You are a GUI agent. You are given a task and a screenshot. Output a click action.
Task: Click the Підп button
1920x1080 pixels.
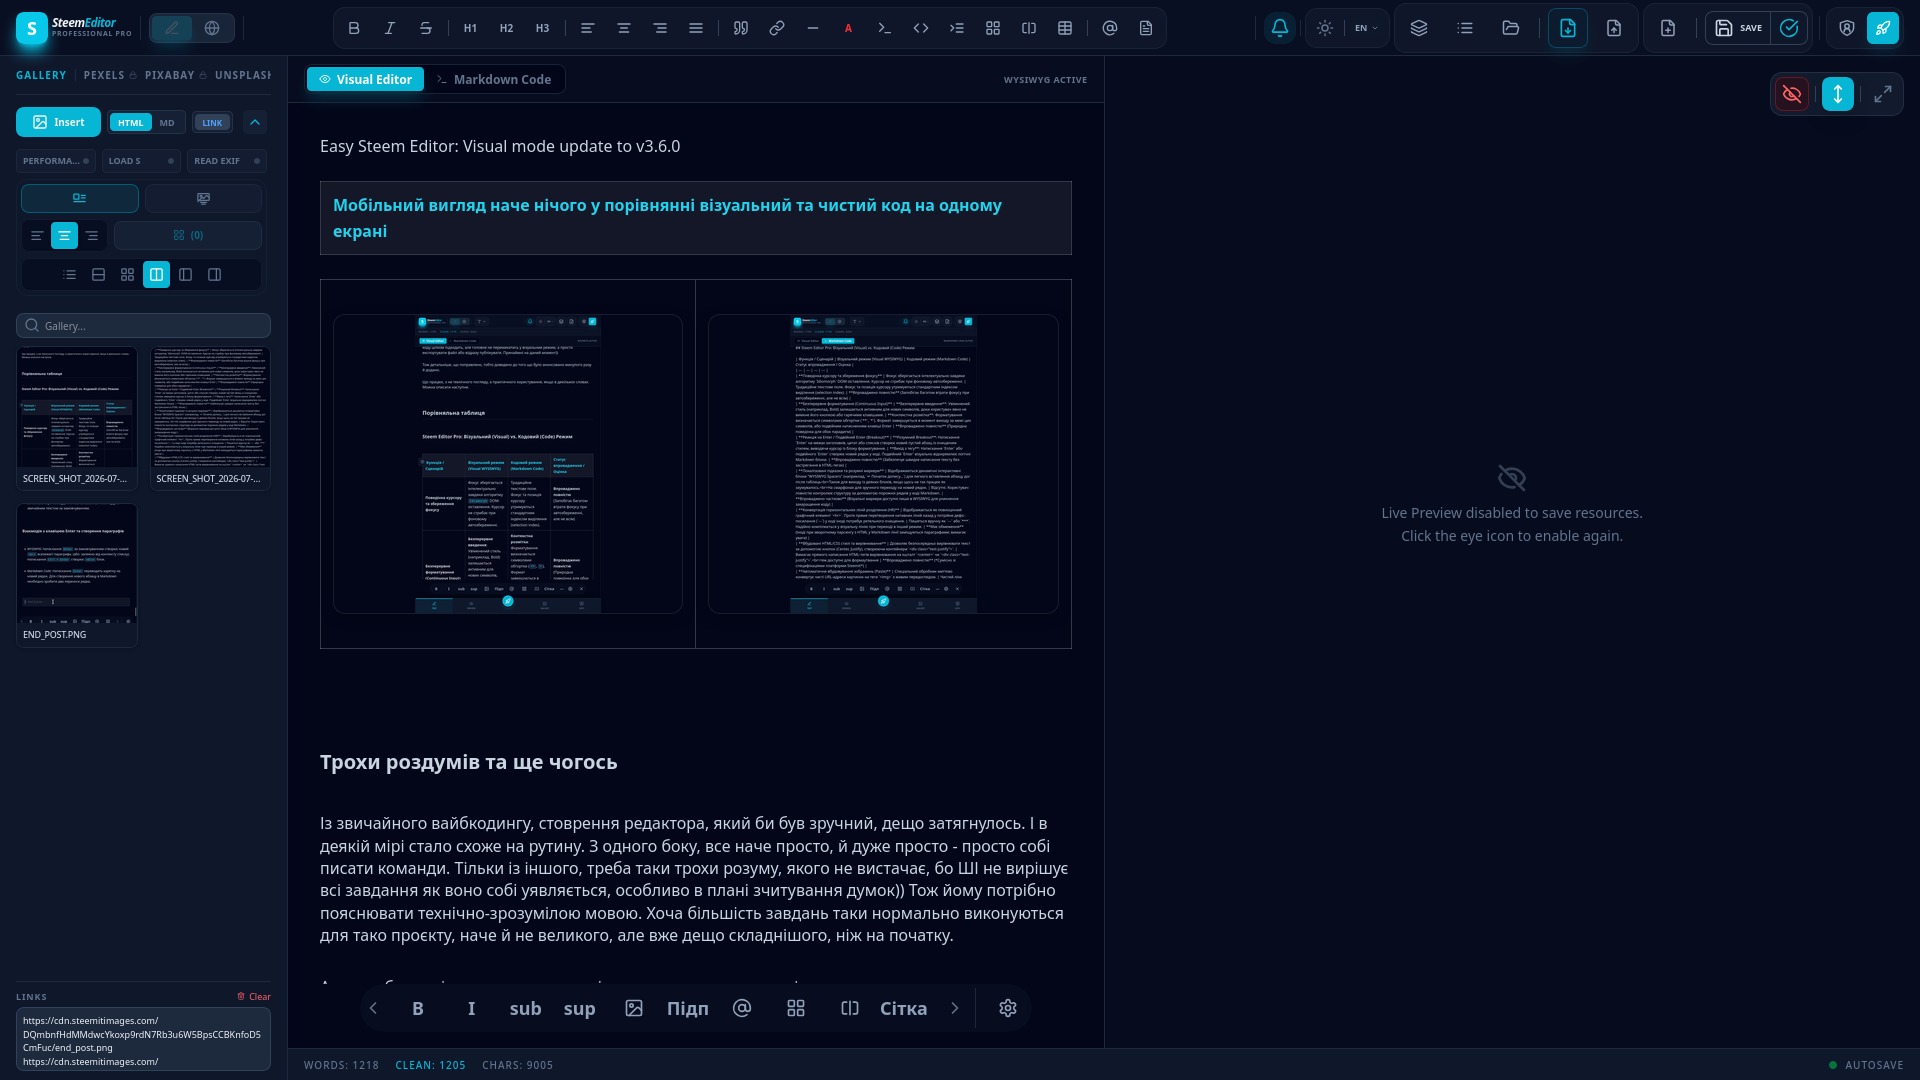[688, 1008]
